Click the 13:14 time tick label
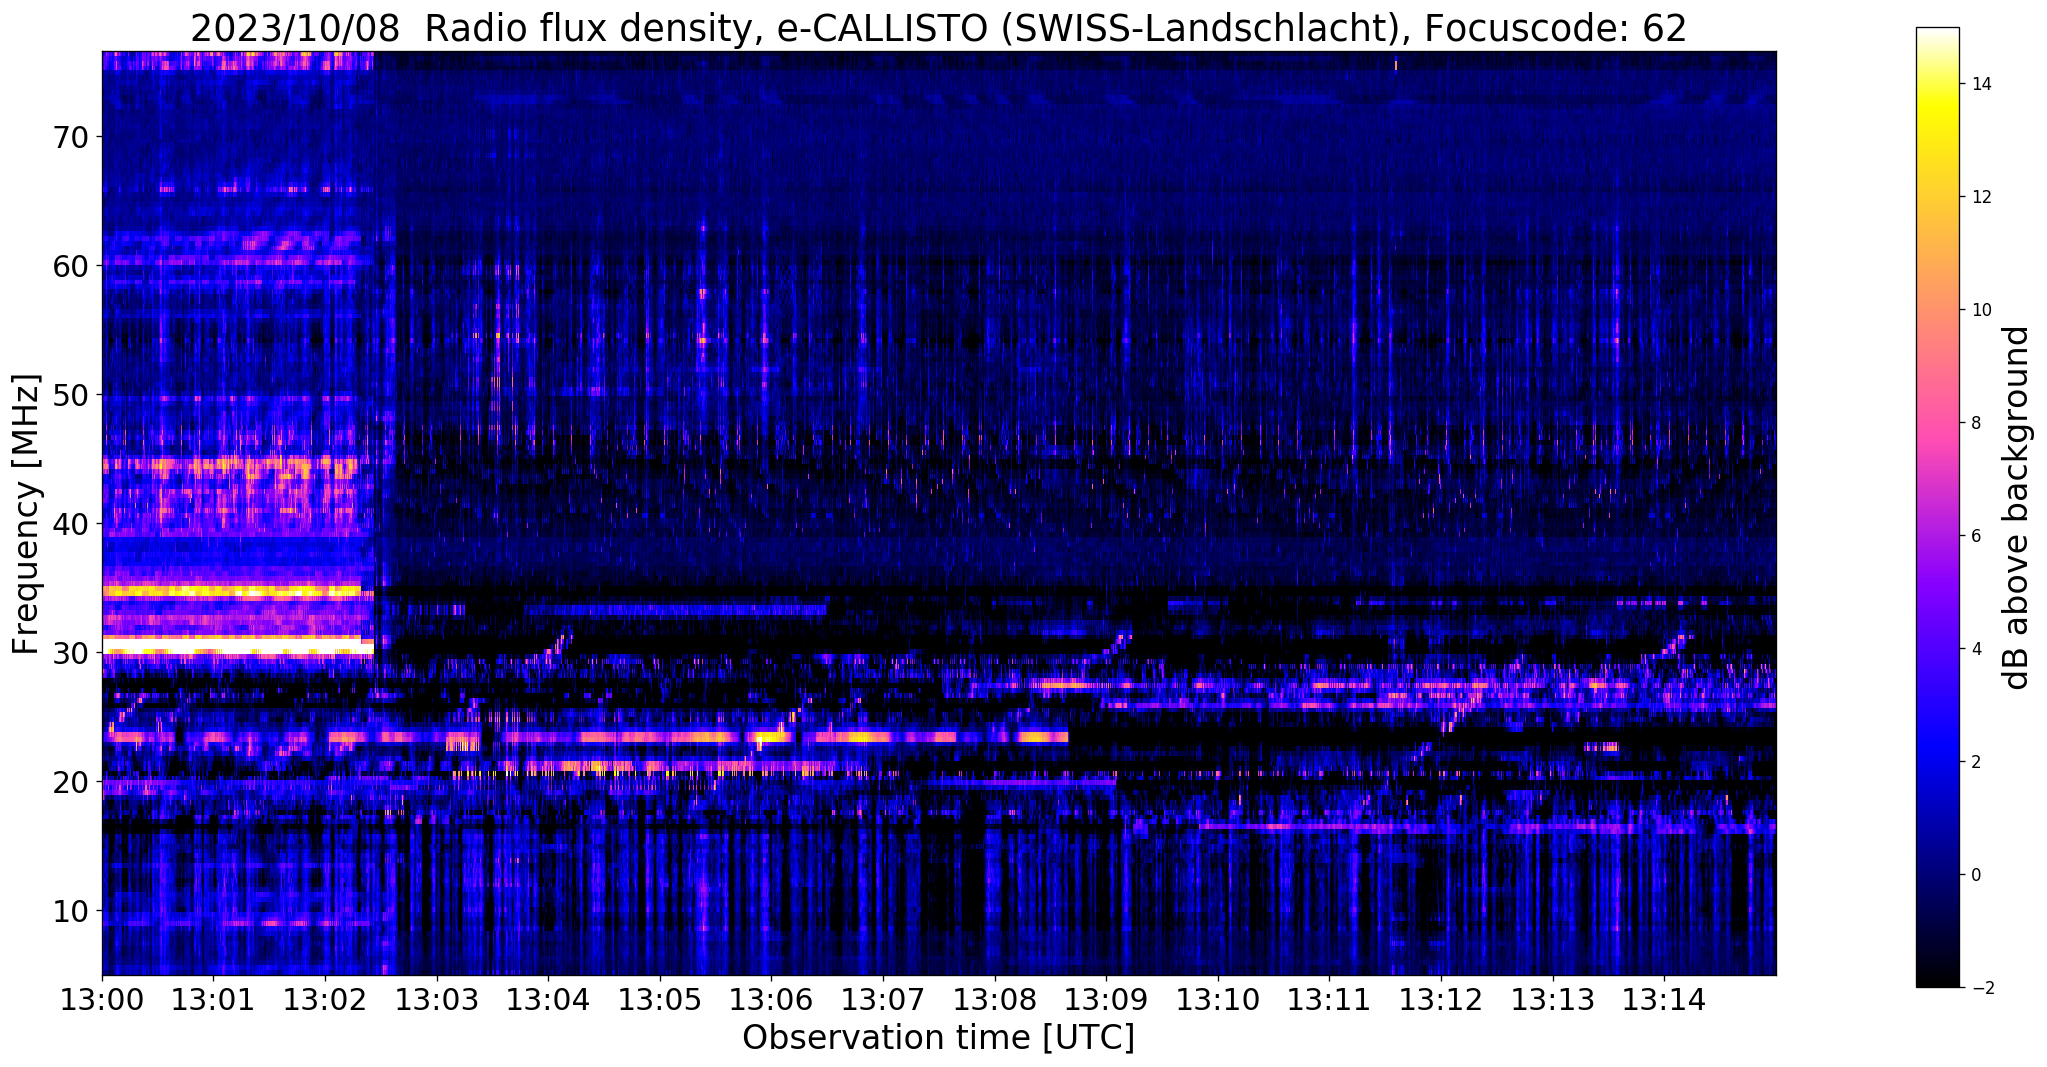Screen dimensions: 2047x1067 1664,999
